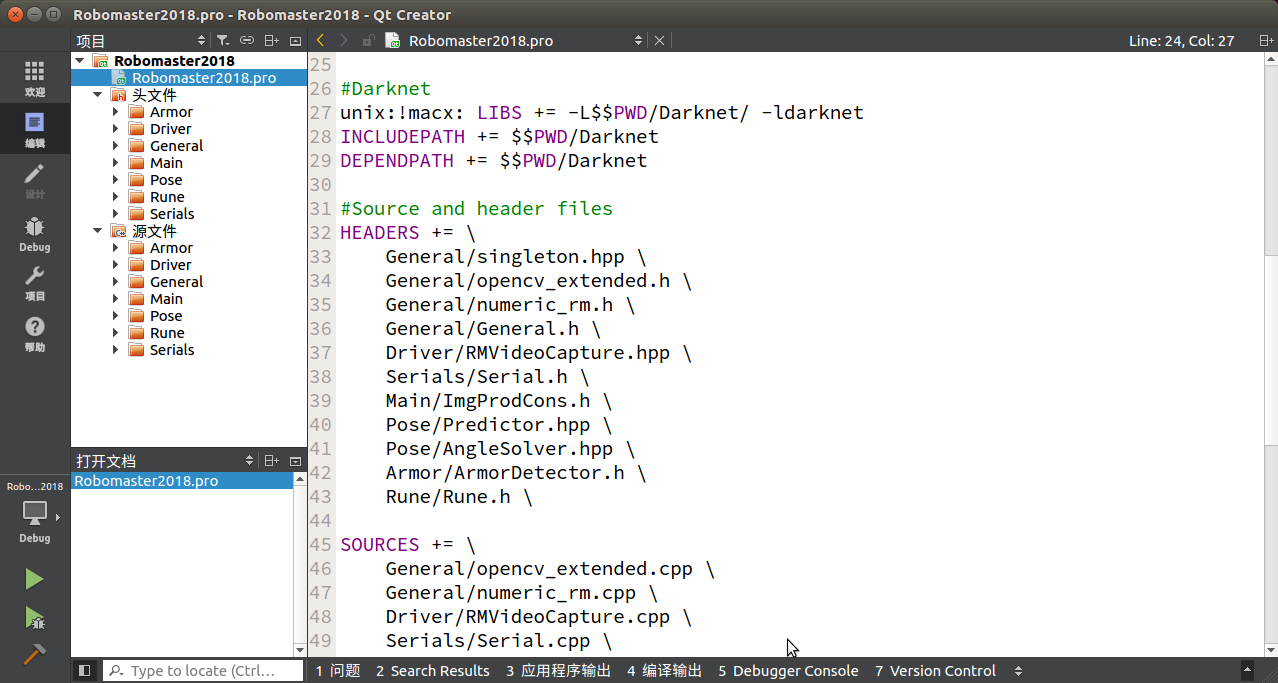Open the editor document list dropdown
The image size is (1278, 683).
tap(639, 40)
